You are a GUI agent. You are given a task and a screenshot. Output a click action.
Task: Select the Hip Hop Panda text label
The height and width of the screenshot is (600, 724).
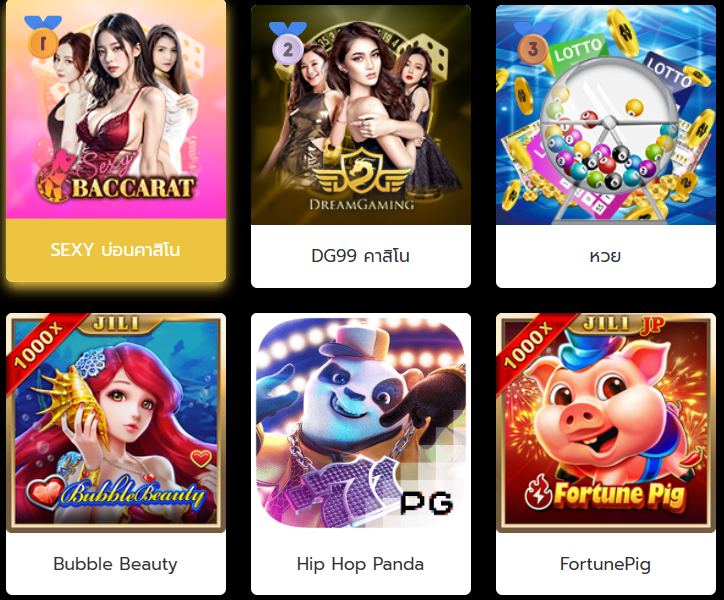[360, 564]
